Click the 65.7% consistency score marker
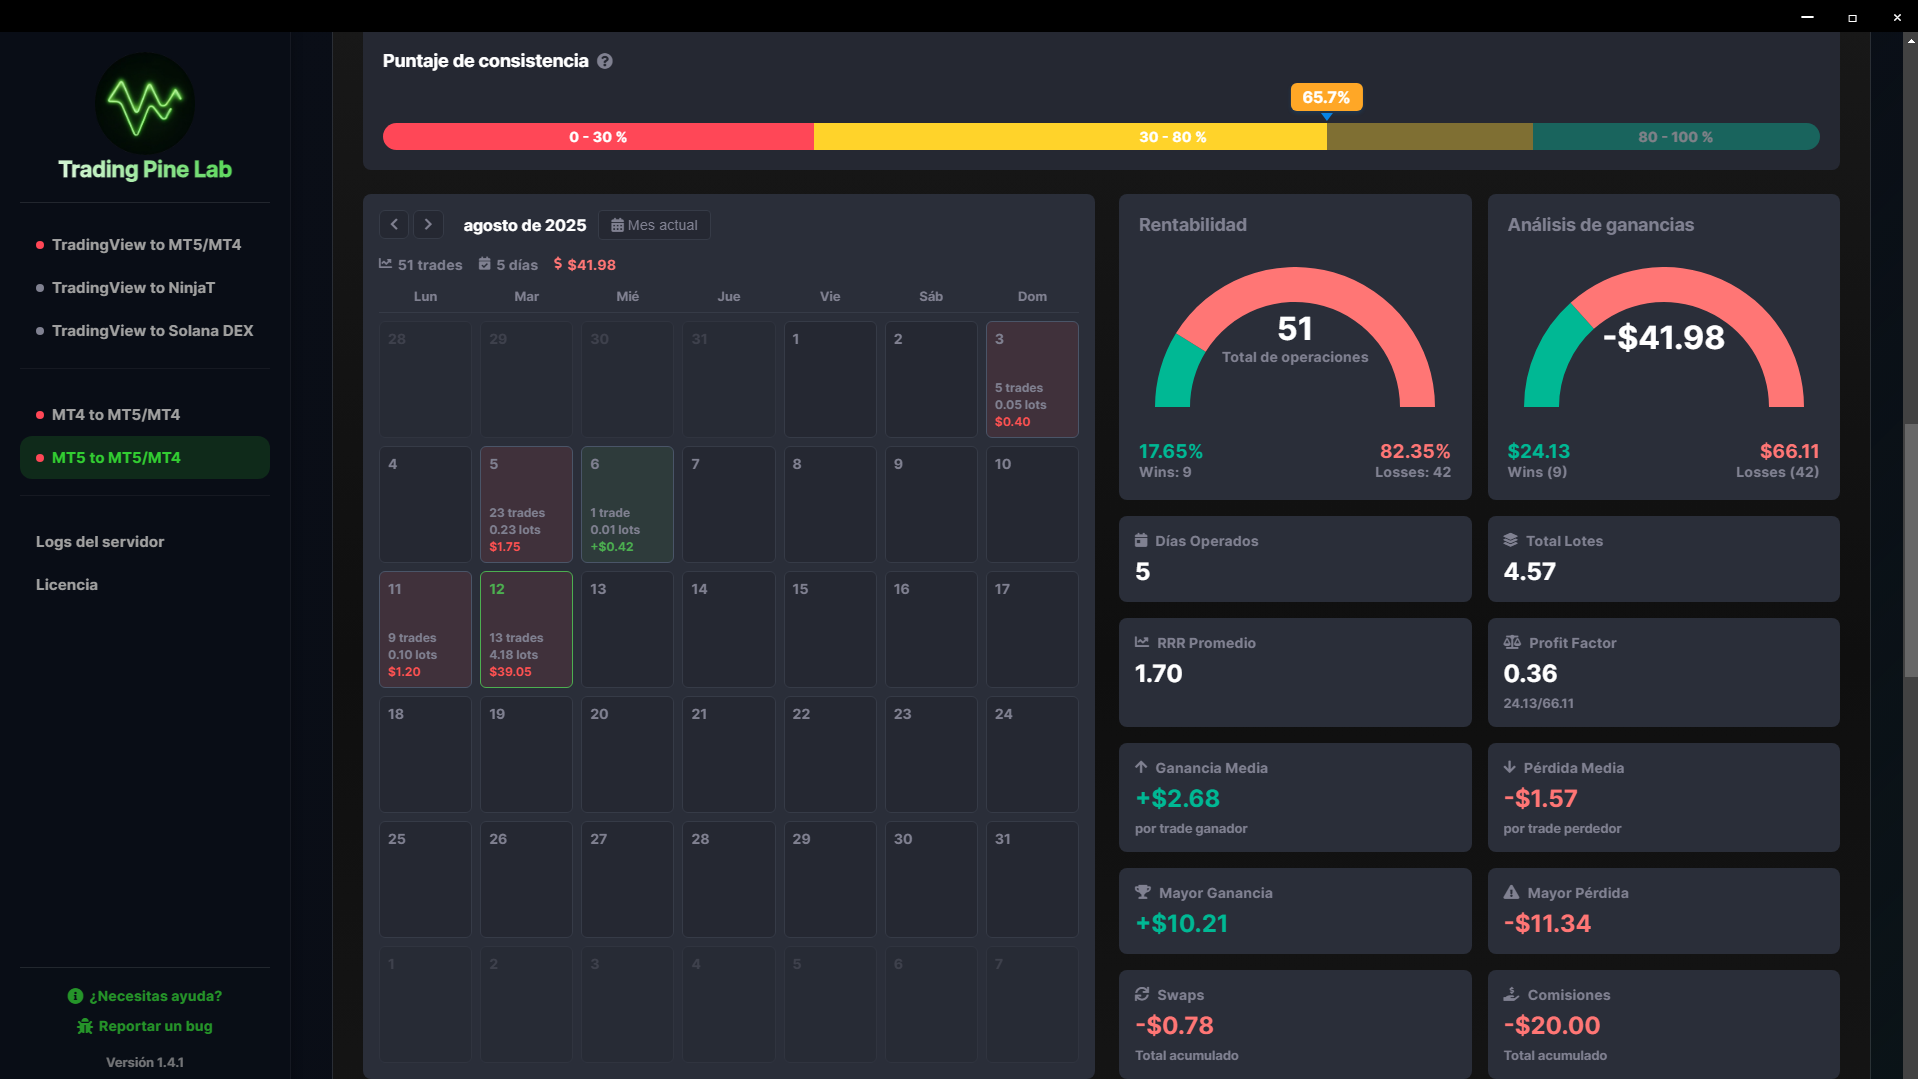The height and width of the screenshot is (1079, 1918). click(1326, 98)
